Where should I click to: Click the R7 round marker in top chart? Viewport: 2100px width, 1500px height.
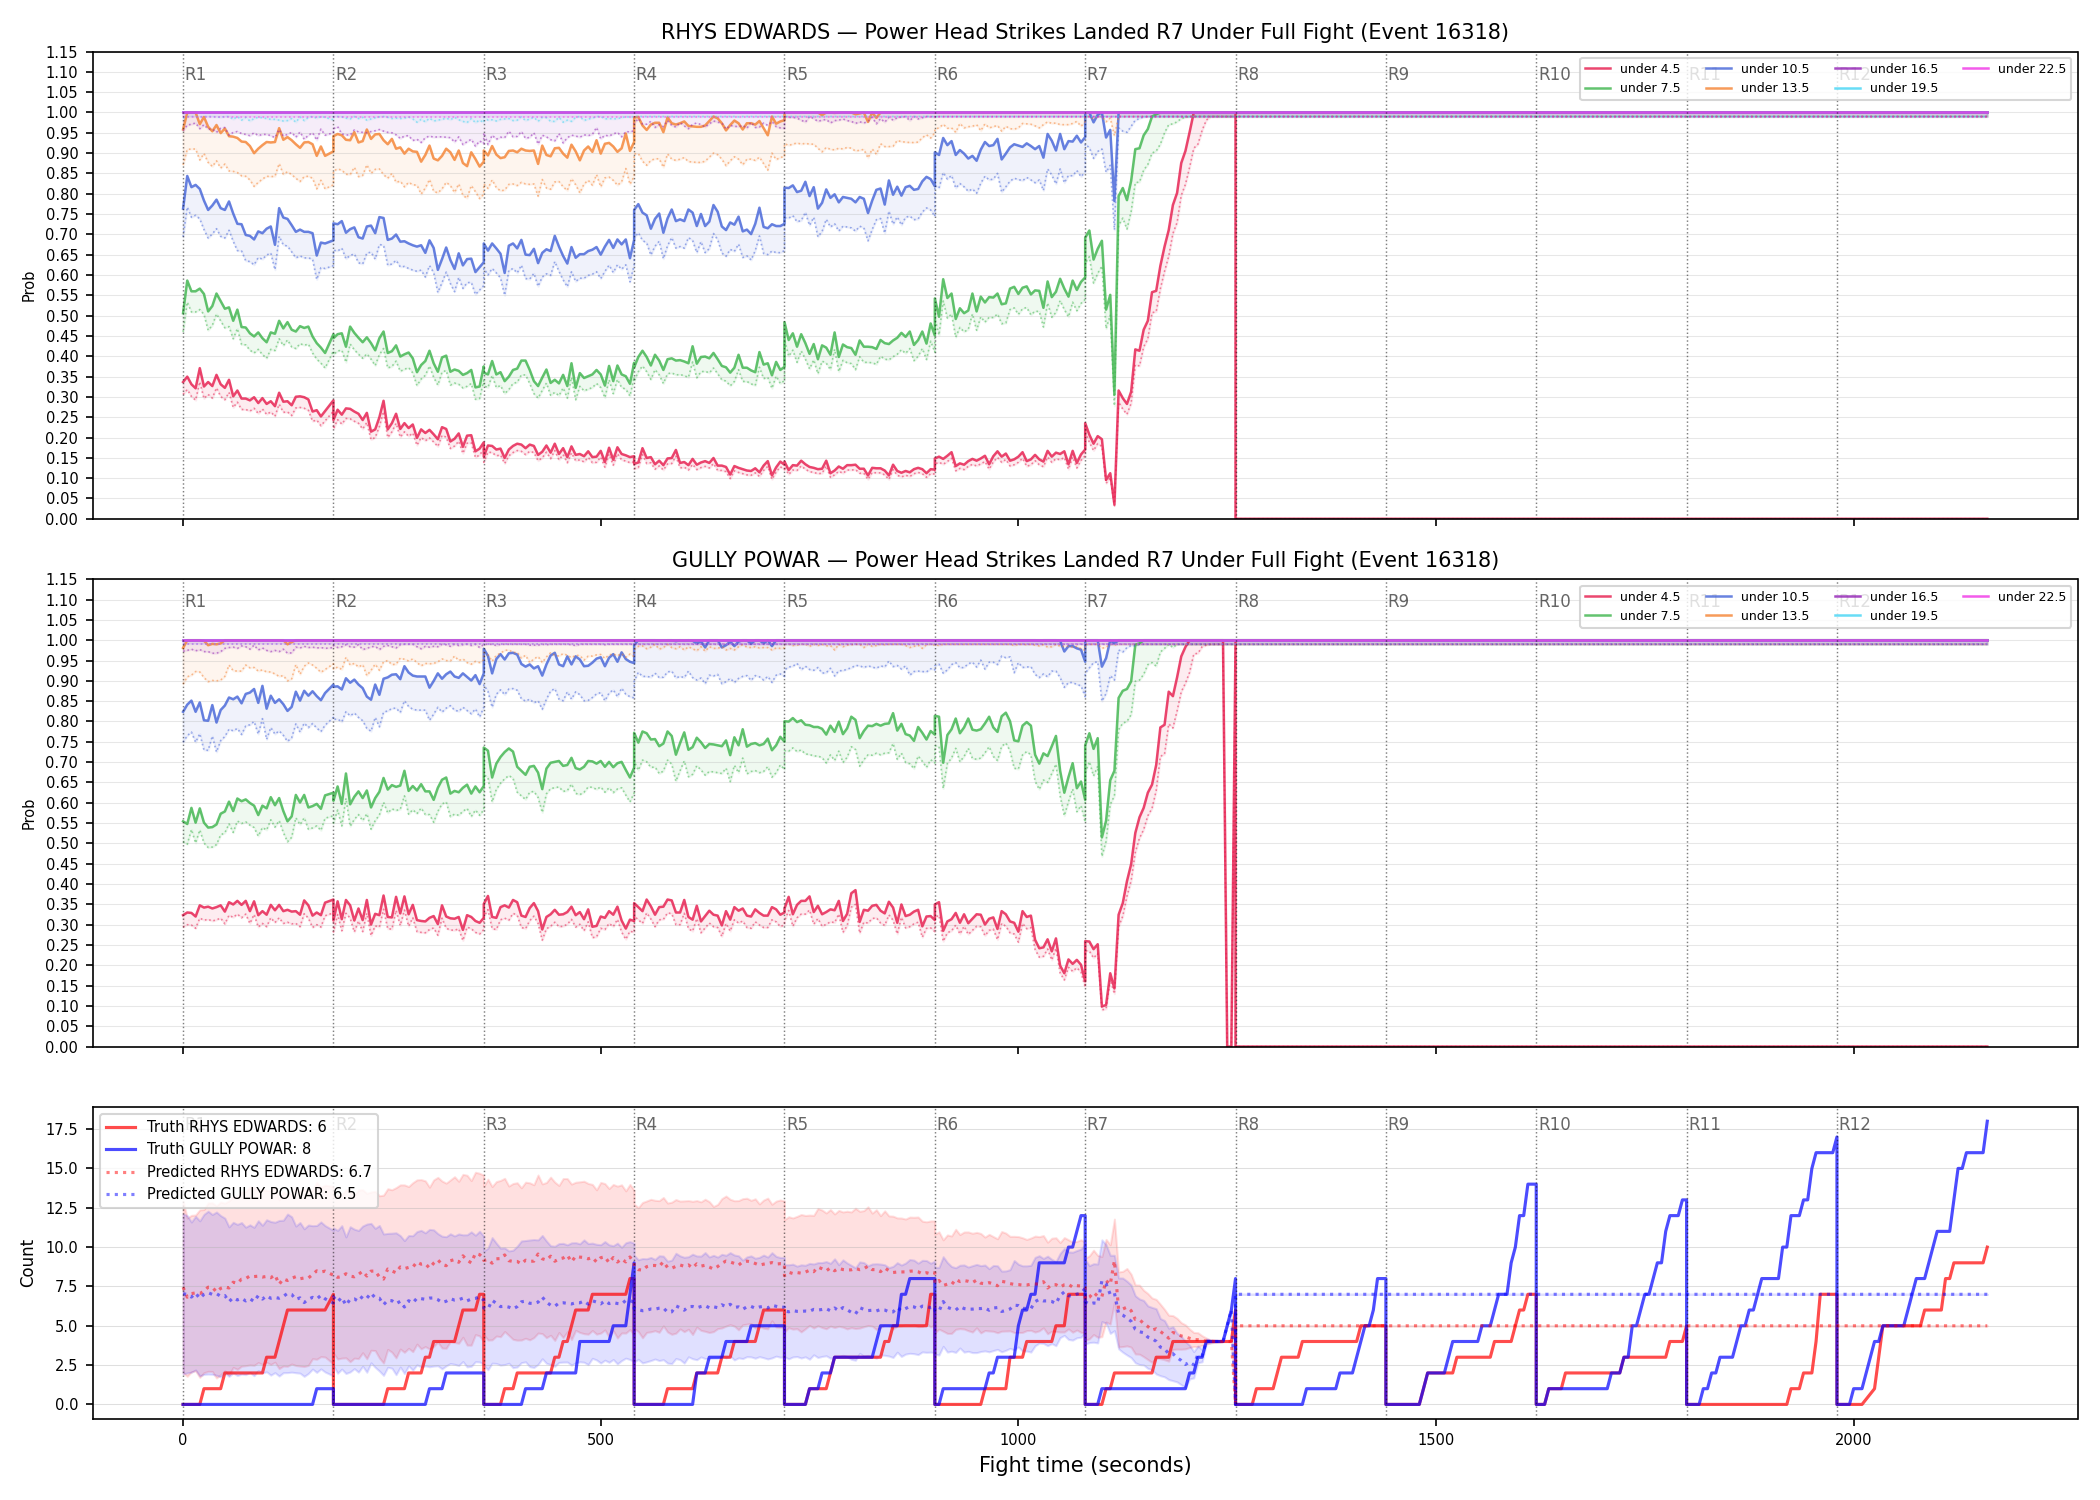(x=1097, y=74)
